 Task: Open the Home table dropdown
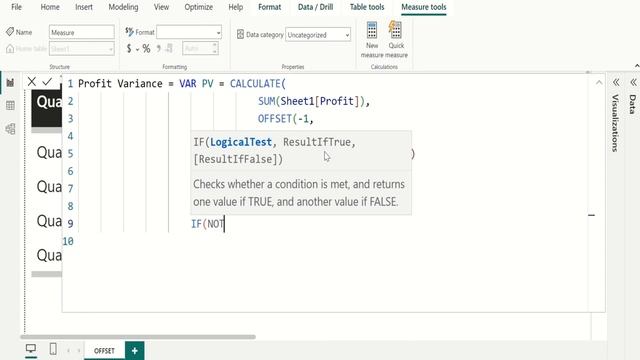click(x=82, y=49)
